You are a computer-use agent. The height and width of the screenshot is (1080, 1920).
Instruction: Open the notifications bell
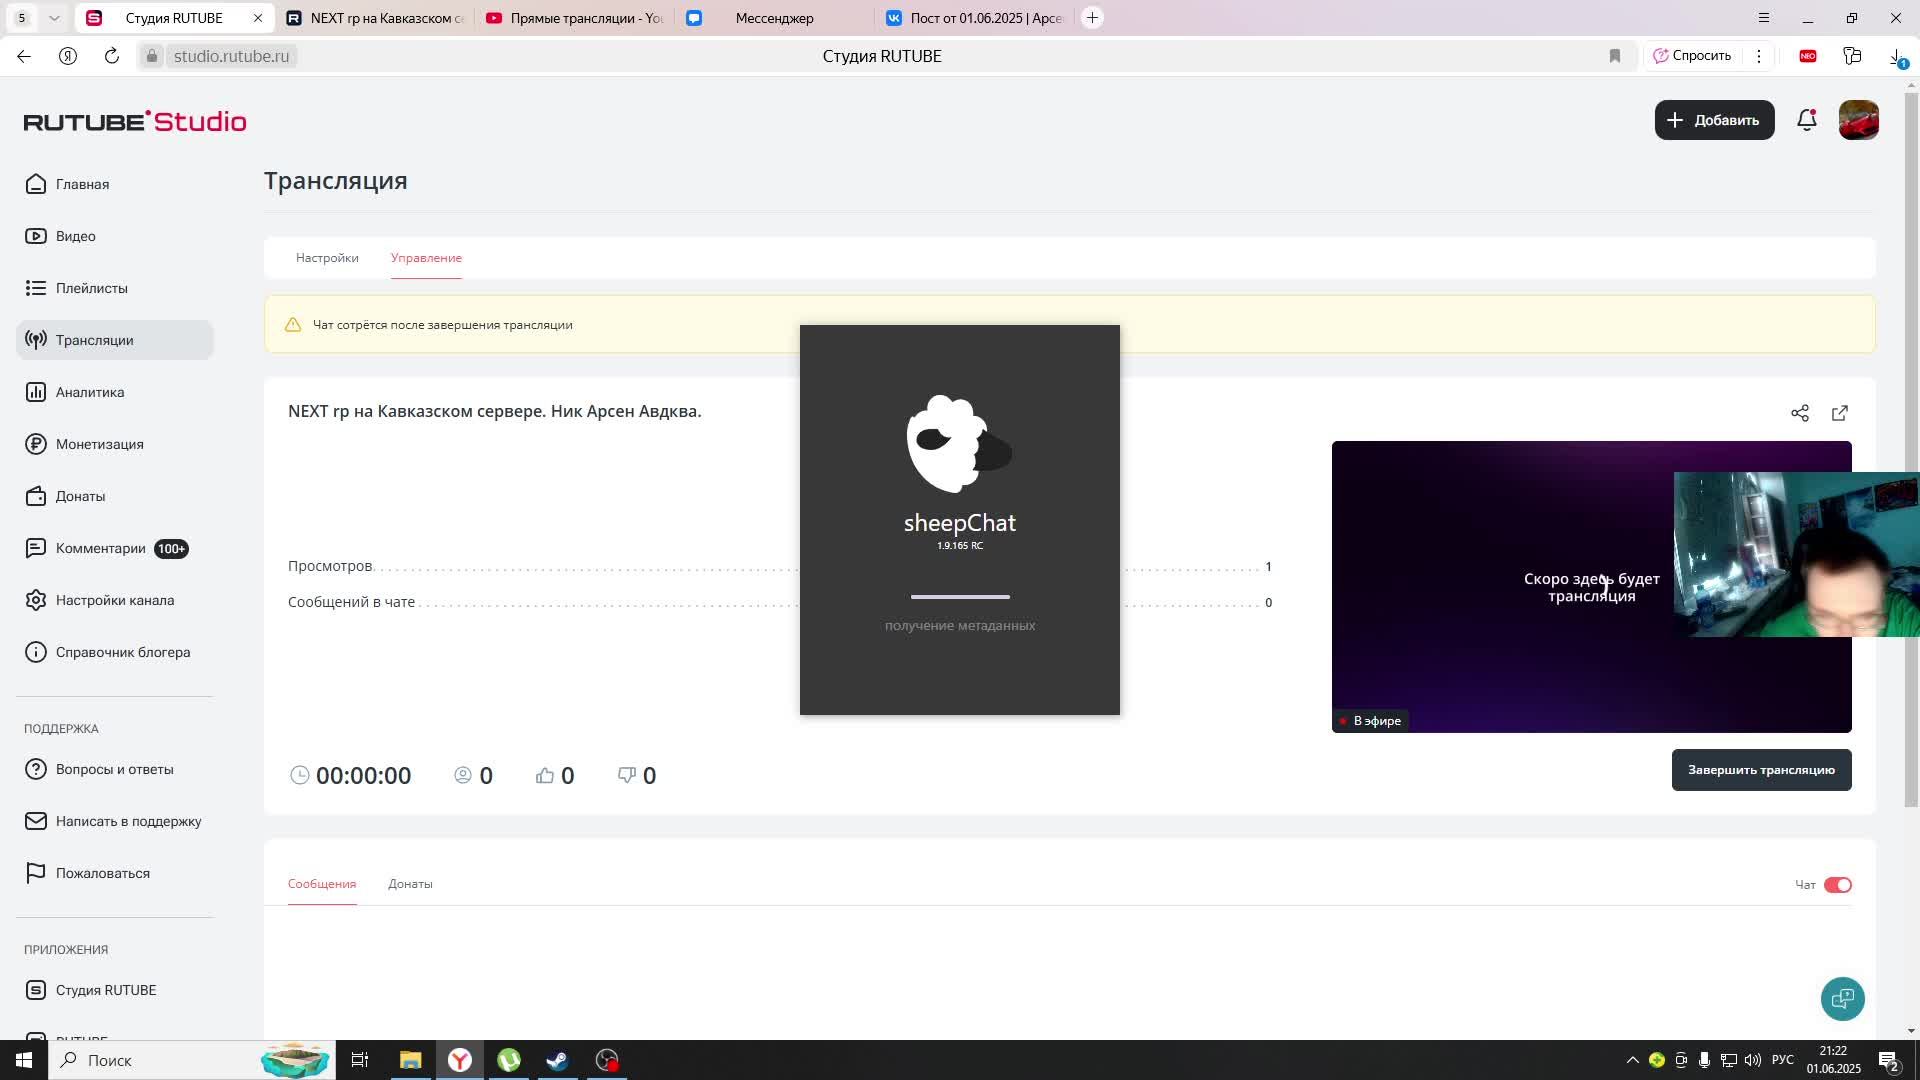[x=1806, y=120]
